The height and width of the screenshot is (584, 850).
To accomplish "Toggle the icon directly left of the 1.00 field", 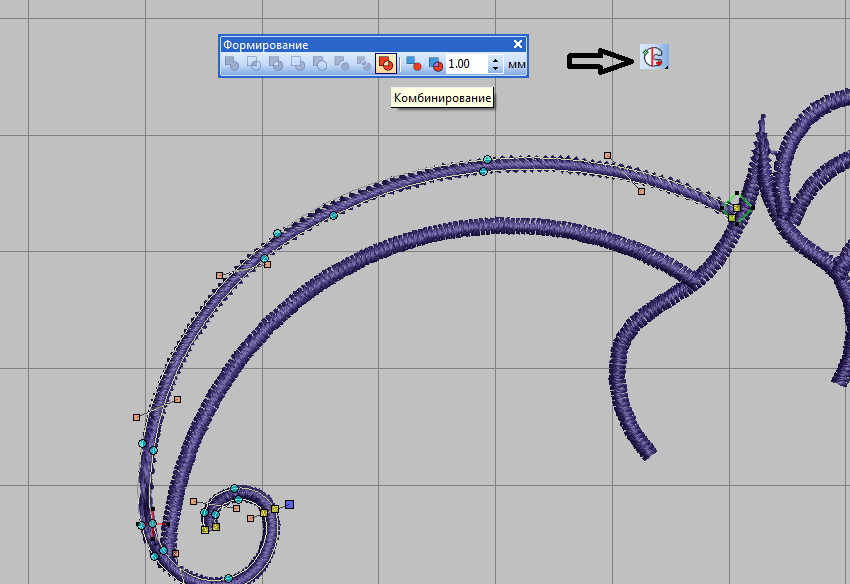I will click(435, 64).
